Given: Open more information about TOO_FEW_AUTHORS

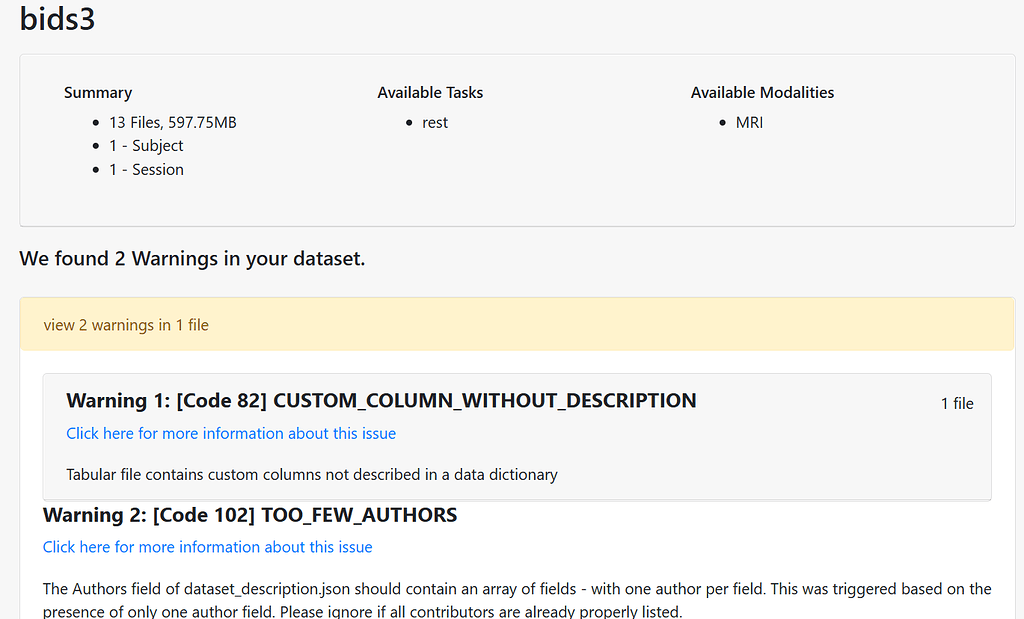Looking at the screenshot, I should coord(207,547).
